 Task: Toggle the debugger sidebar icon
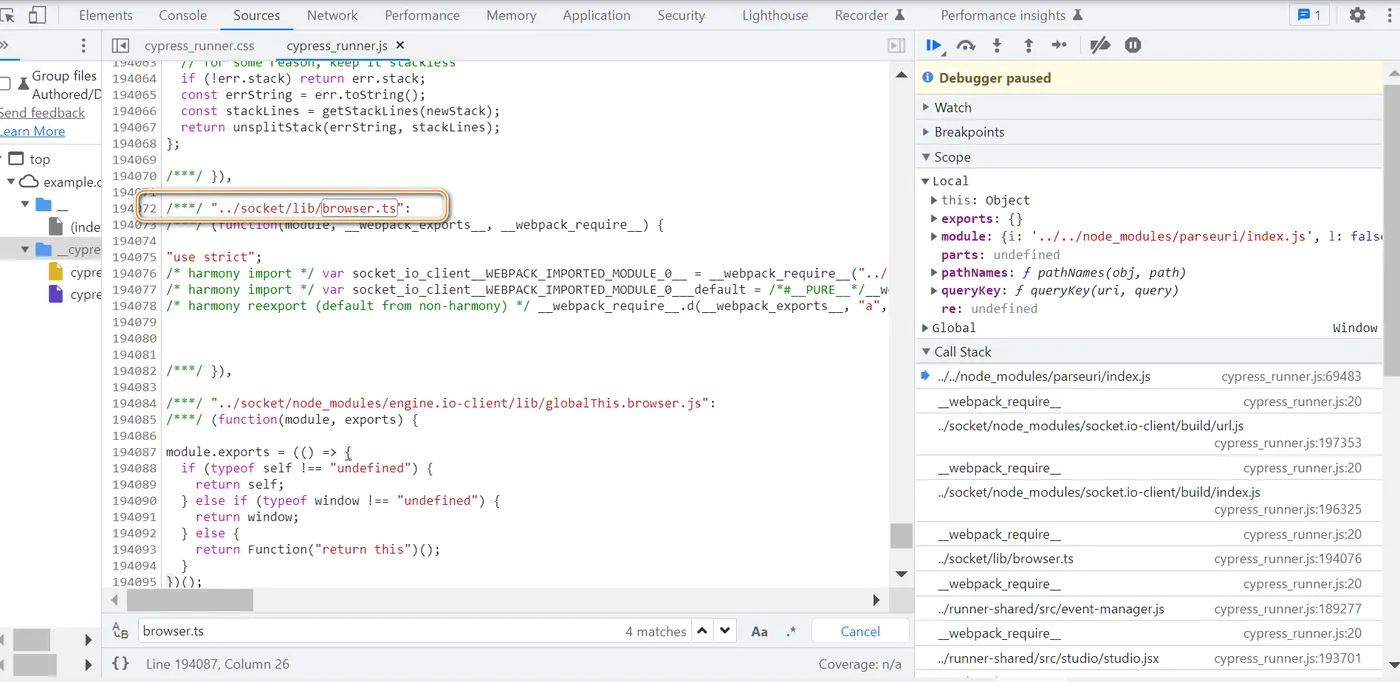(896, 46)
